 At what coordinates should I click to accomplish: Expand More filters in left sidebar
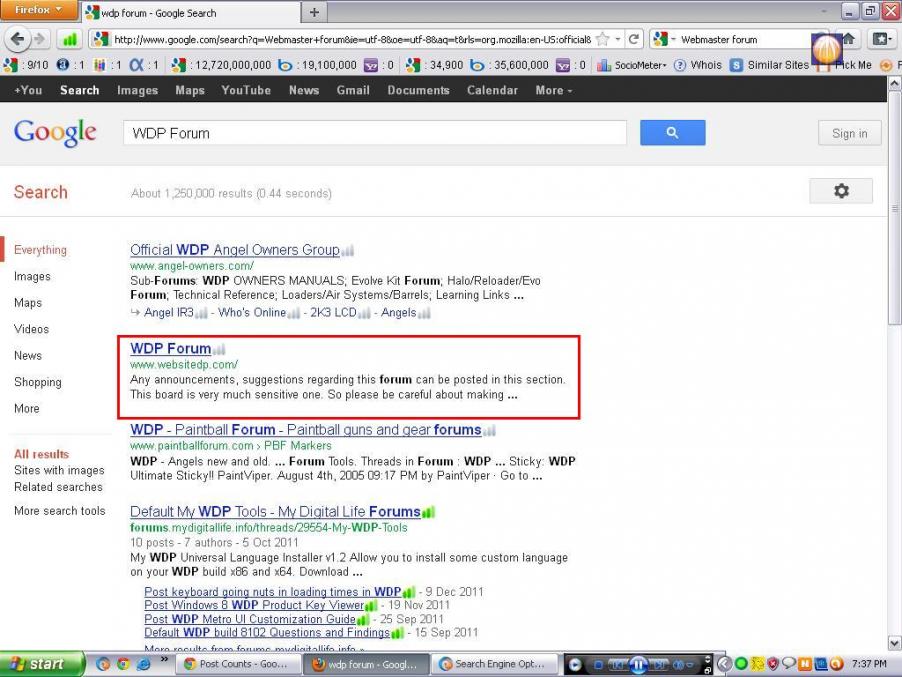pyautogui.click(x=26, y=408)
